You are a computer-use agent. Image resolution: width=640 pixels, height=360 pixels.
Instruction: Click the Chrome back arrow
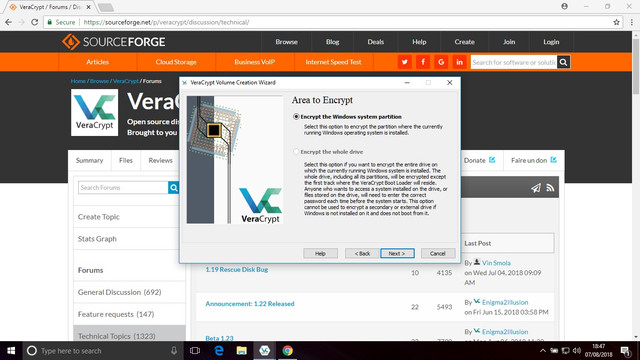click(x=8, y=22)
